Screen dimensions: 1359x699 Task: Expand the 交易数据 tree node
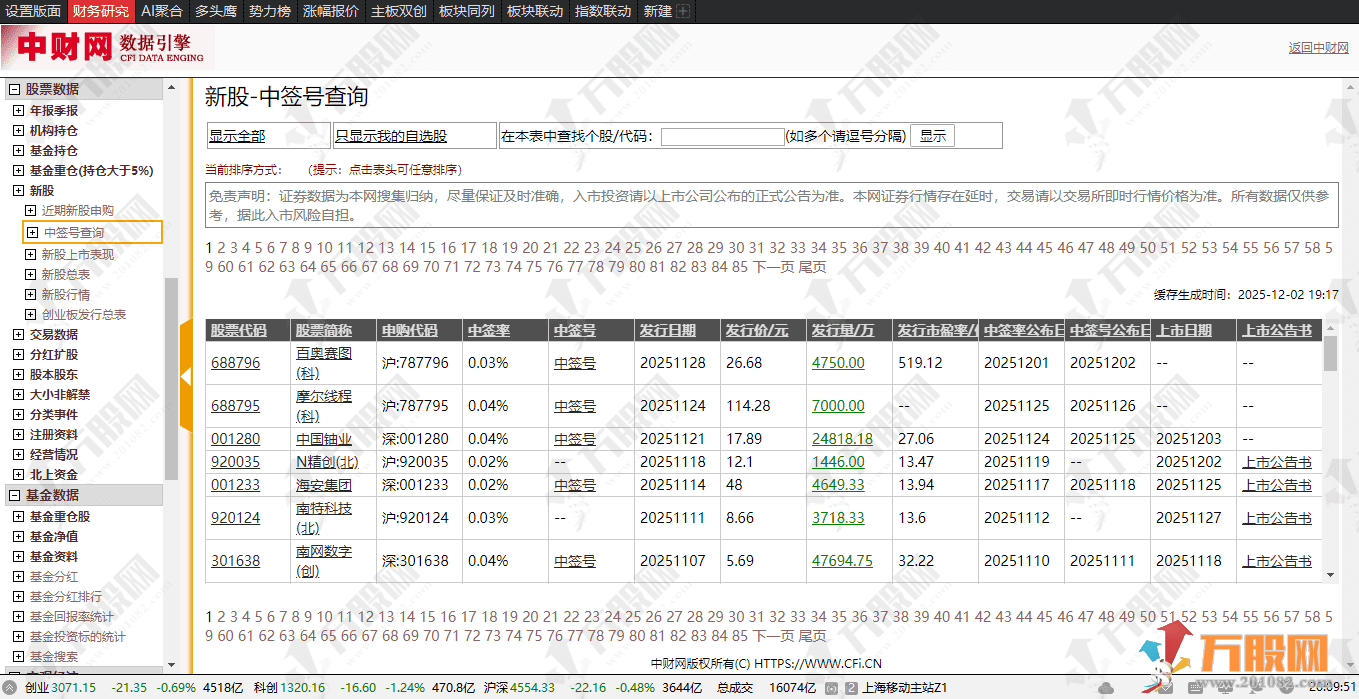pyautogui.click(x=18, y=335)
